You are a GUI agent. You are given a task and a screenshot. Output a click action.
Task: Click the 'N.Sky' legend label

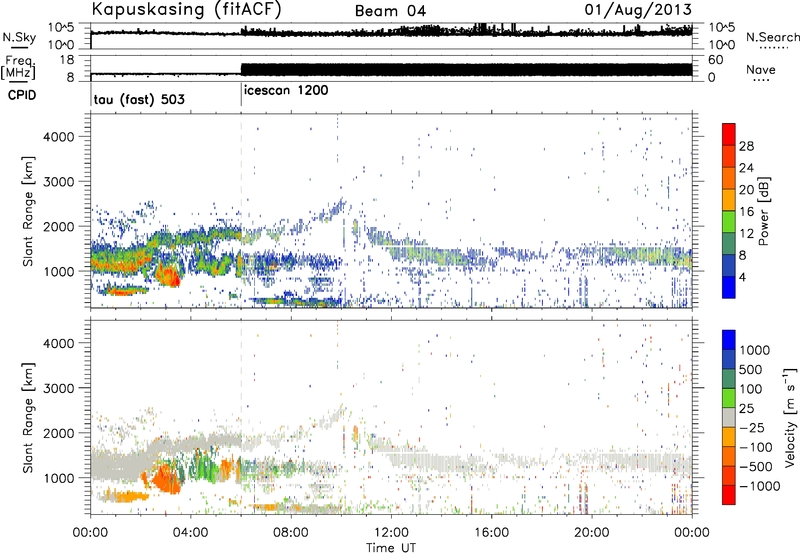pos(19,38)
